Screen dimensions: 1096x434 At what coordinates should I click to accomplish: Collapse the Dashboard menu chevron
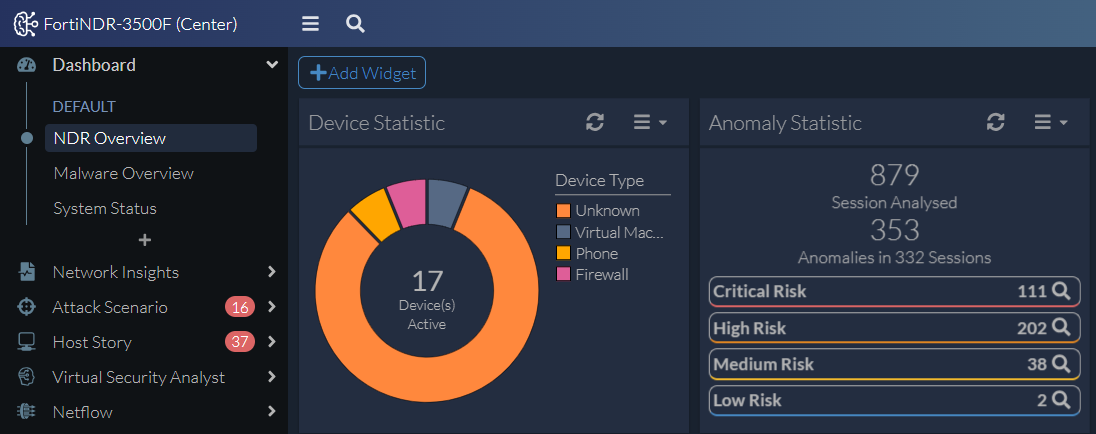[272, 65]
